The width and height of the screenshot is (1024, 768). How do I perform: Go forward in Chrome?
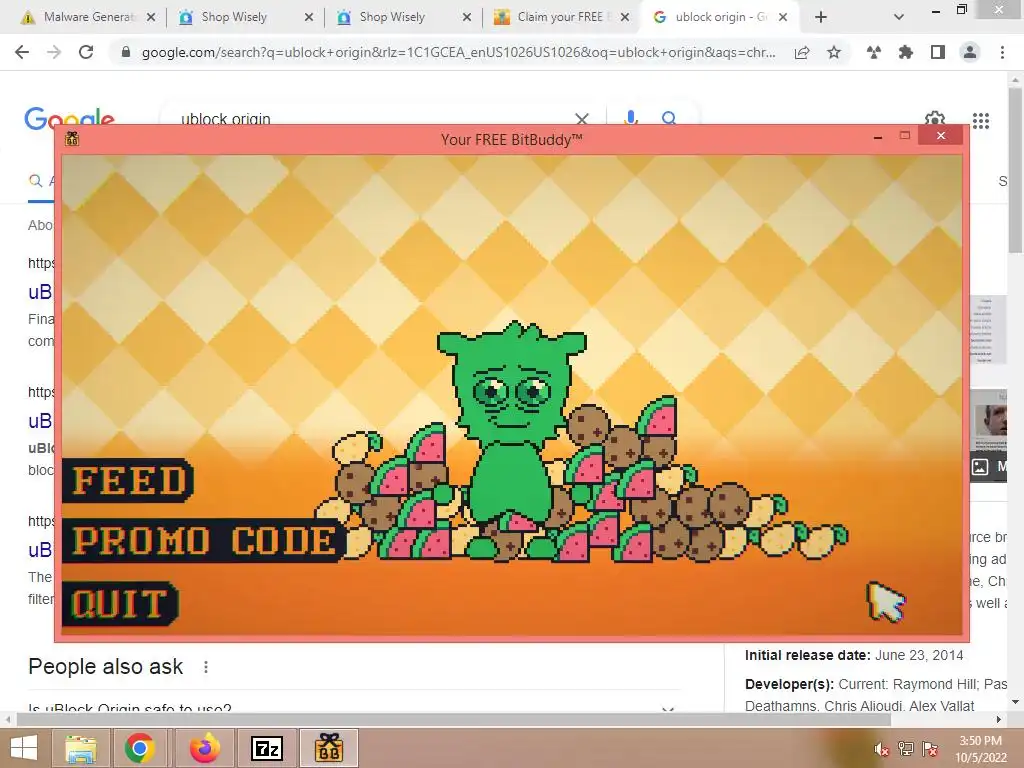click(x=54, y=52)
